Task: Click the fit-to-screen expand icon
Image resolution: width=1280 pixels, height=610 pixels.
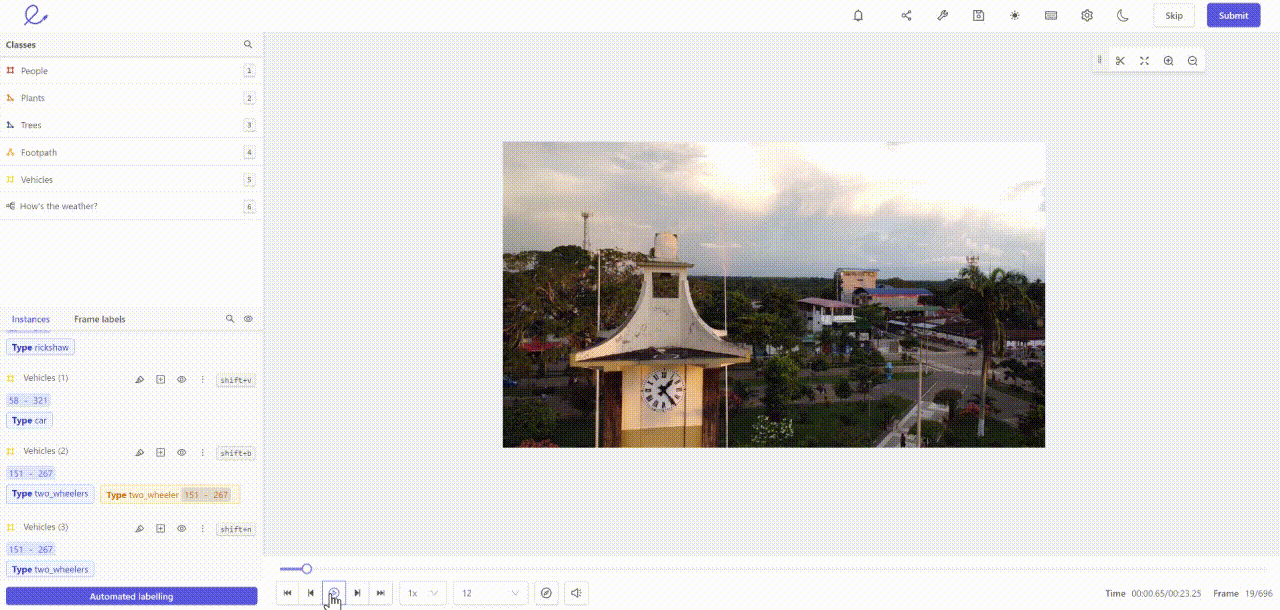Action: coord(1144,61)
